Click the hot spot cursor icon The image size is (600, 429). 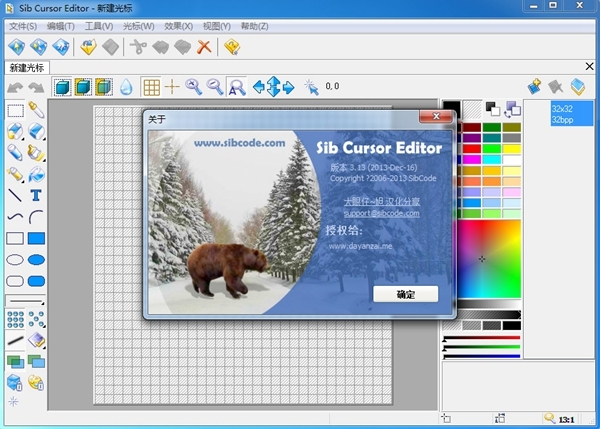[x=311, y=87]
